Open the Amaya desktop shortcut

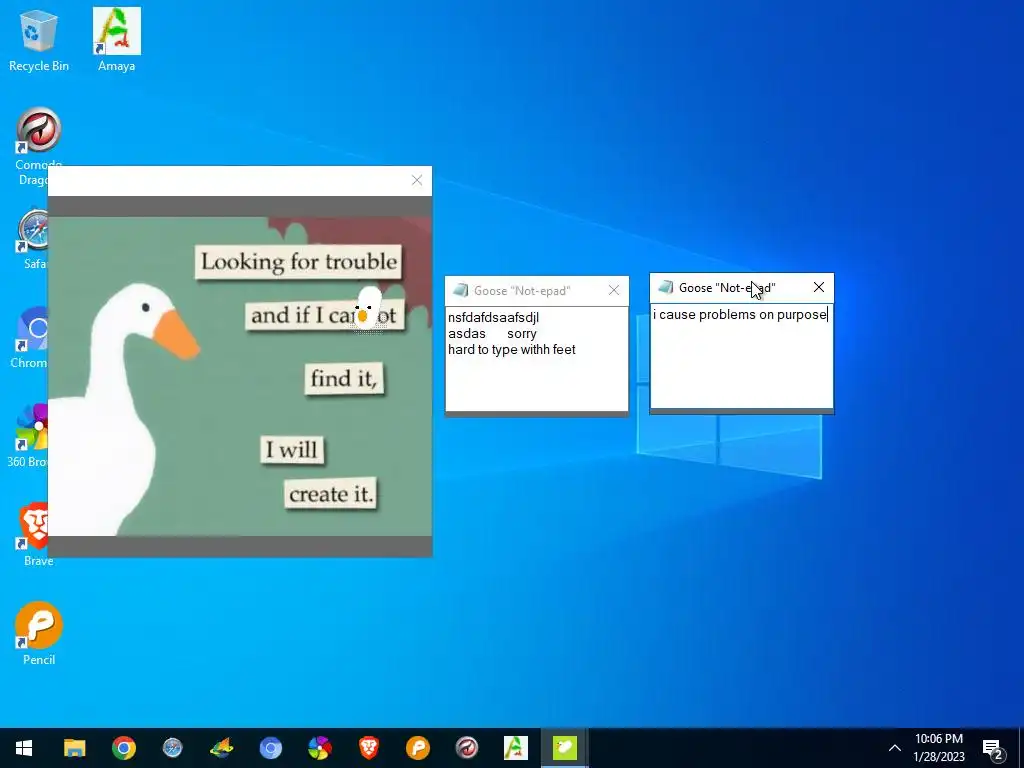point(116,39)
